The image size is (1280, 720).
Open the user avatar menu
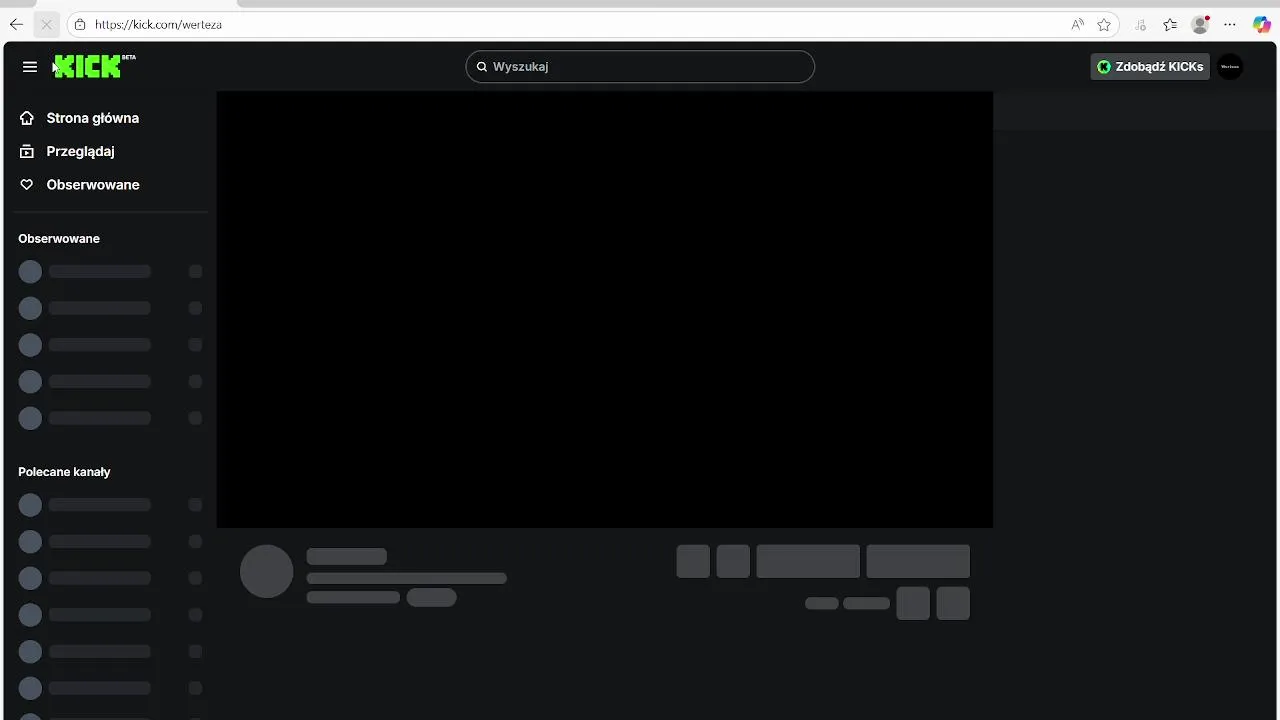(1230, 67)
